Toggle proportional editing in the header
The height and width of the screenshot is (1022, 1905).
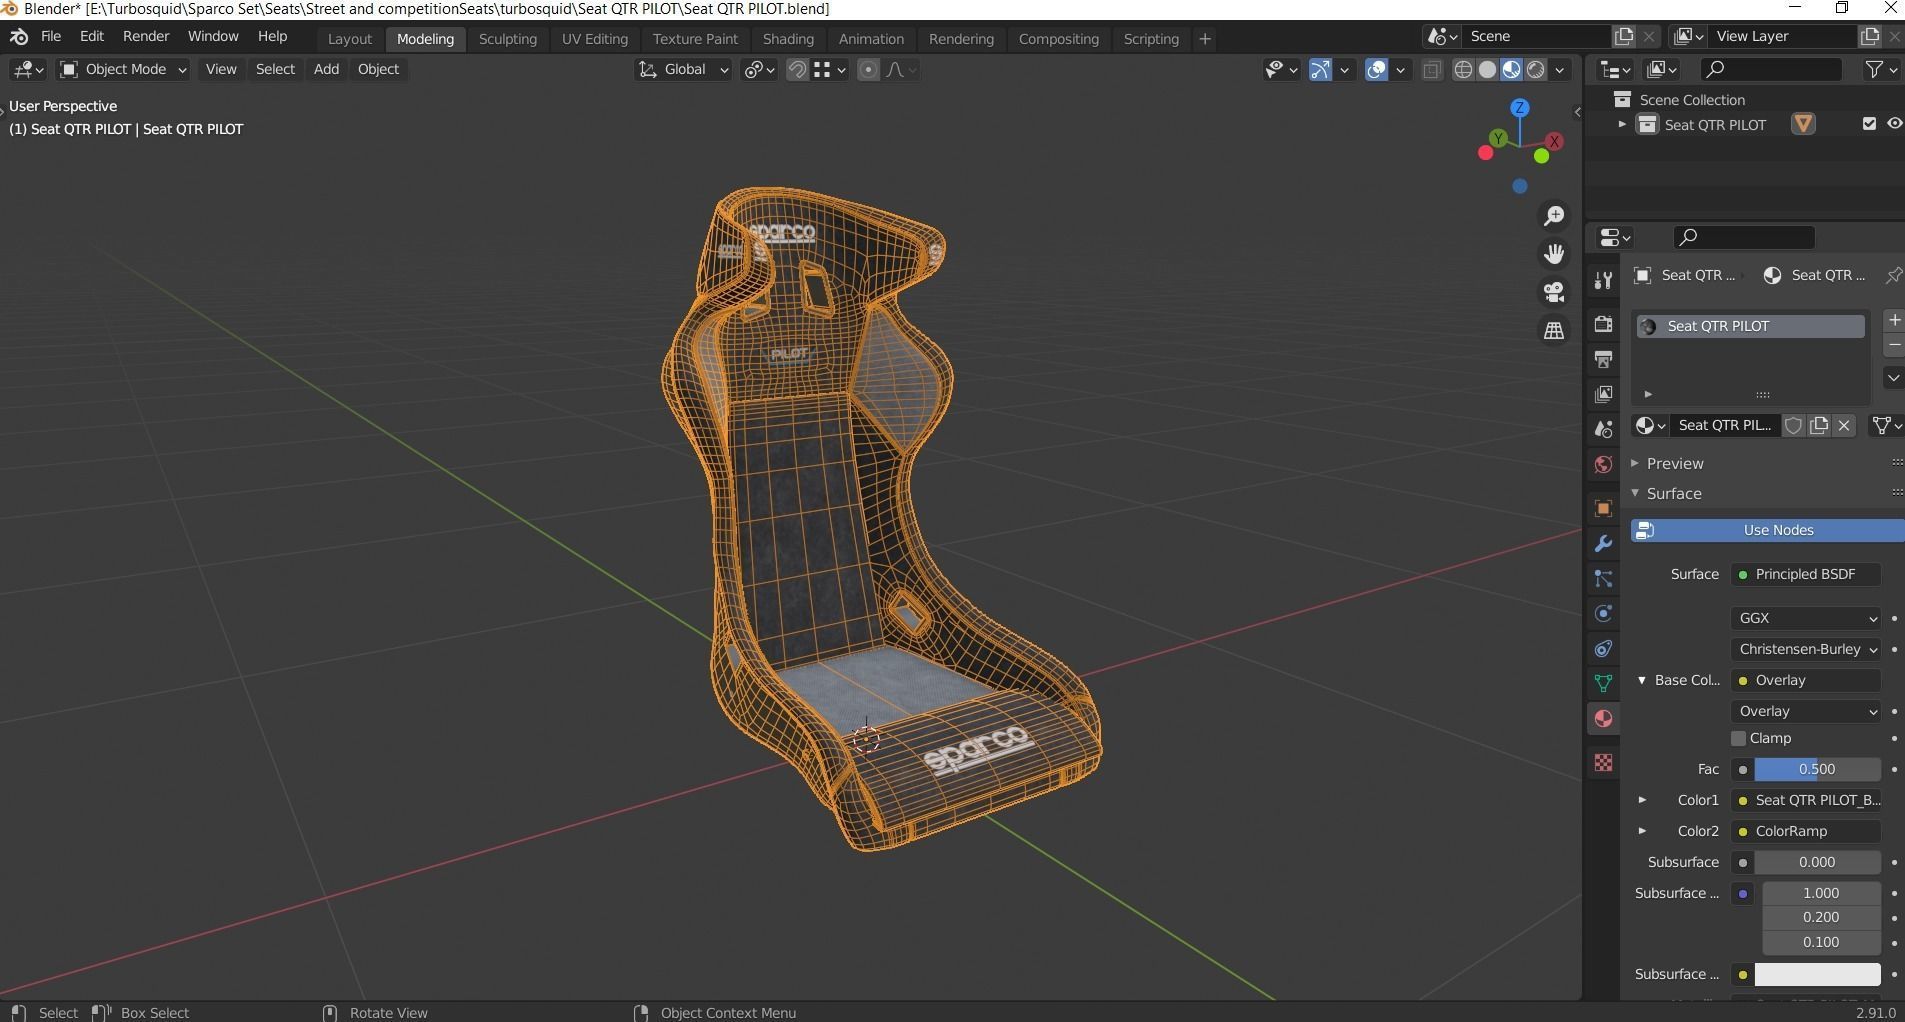click(868, 69)
